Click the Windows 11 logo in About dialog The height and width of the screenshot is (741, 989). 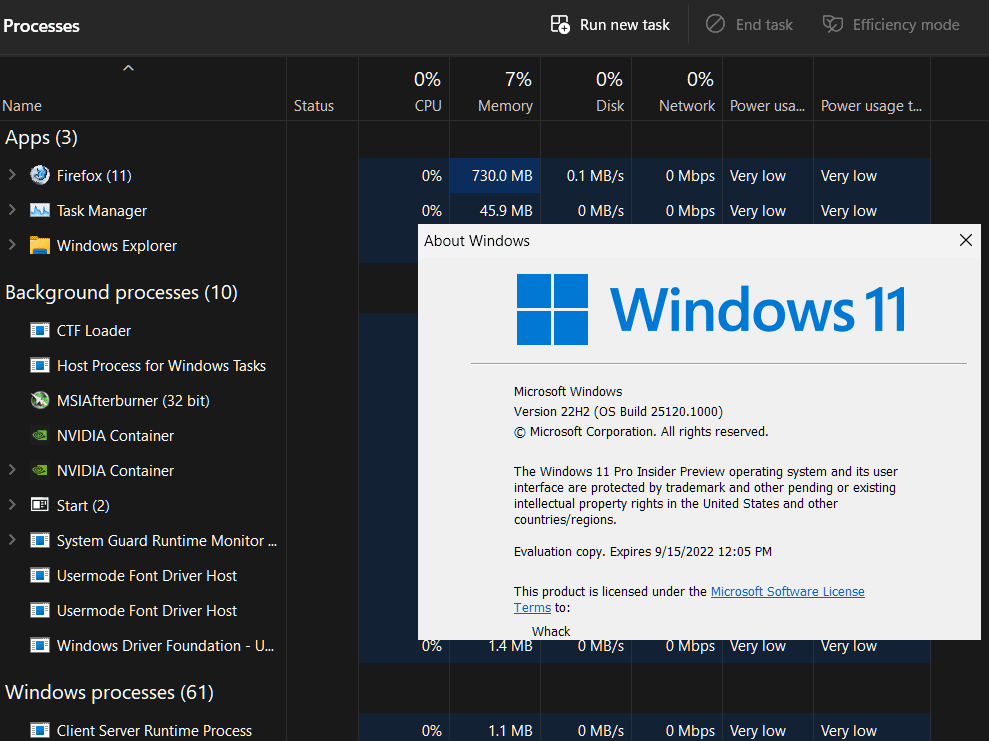tap(552, 309)
